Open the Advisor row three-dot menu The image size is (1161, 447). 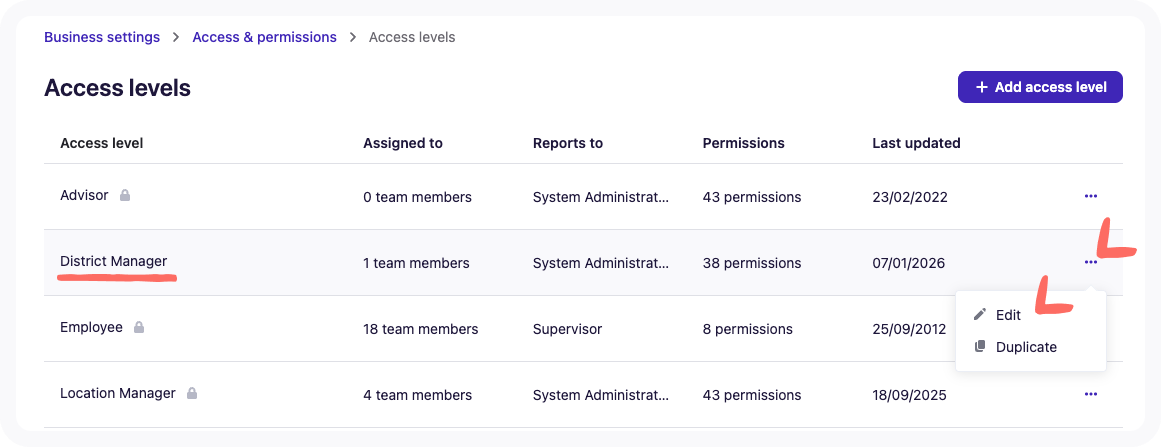1090,196
